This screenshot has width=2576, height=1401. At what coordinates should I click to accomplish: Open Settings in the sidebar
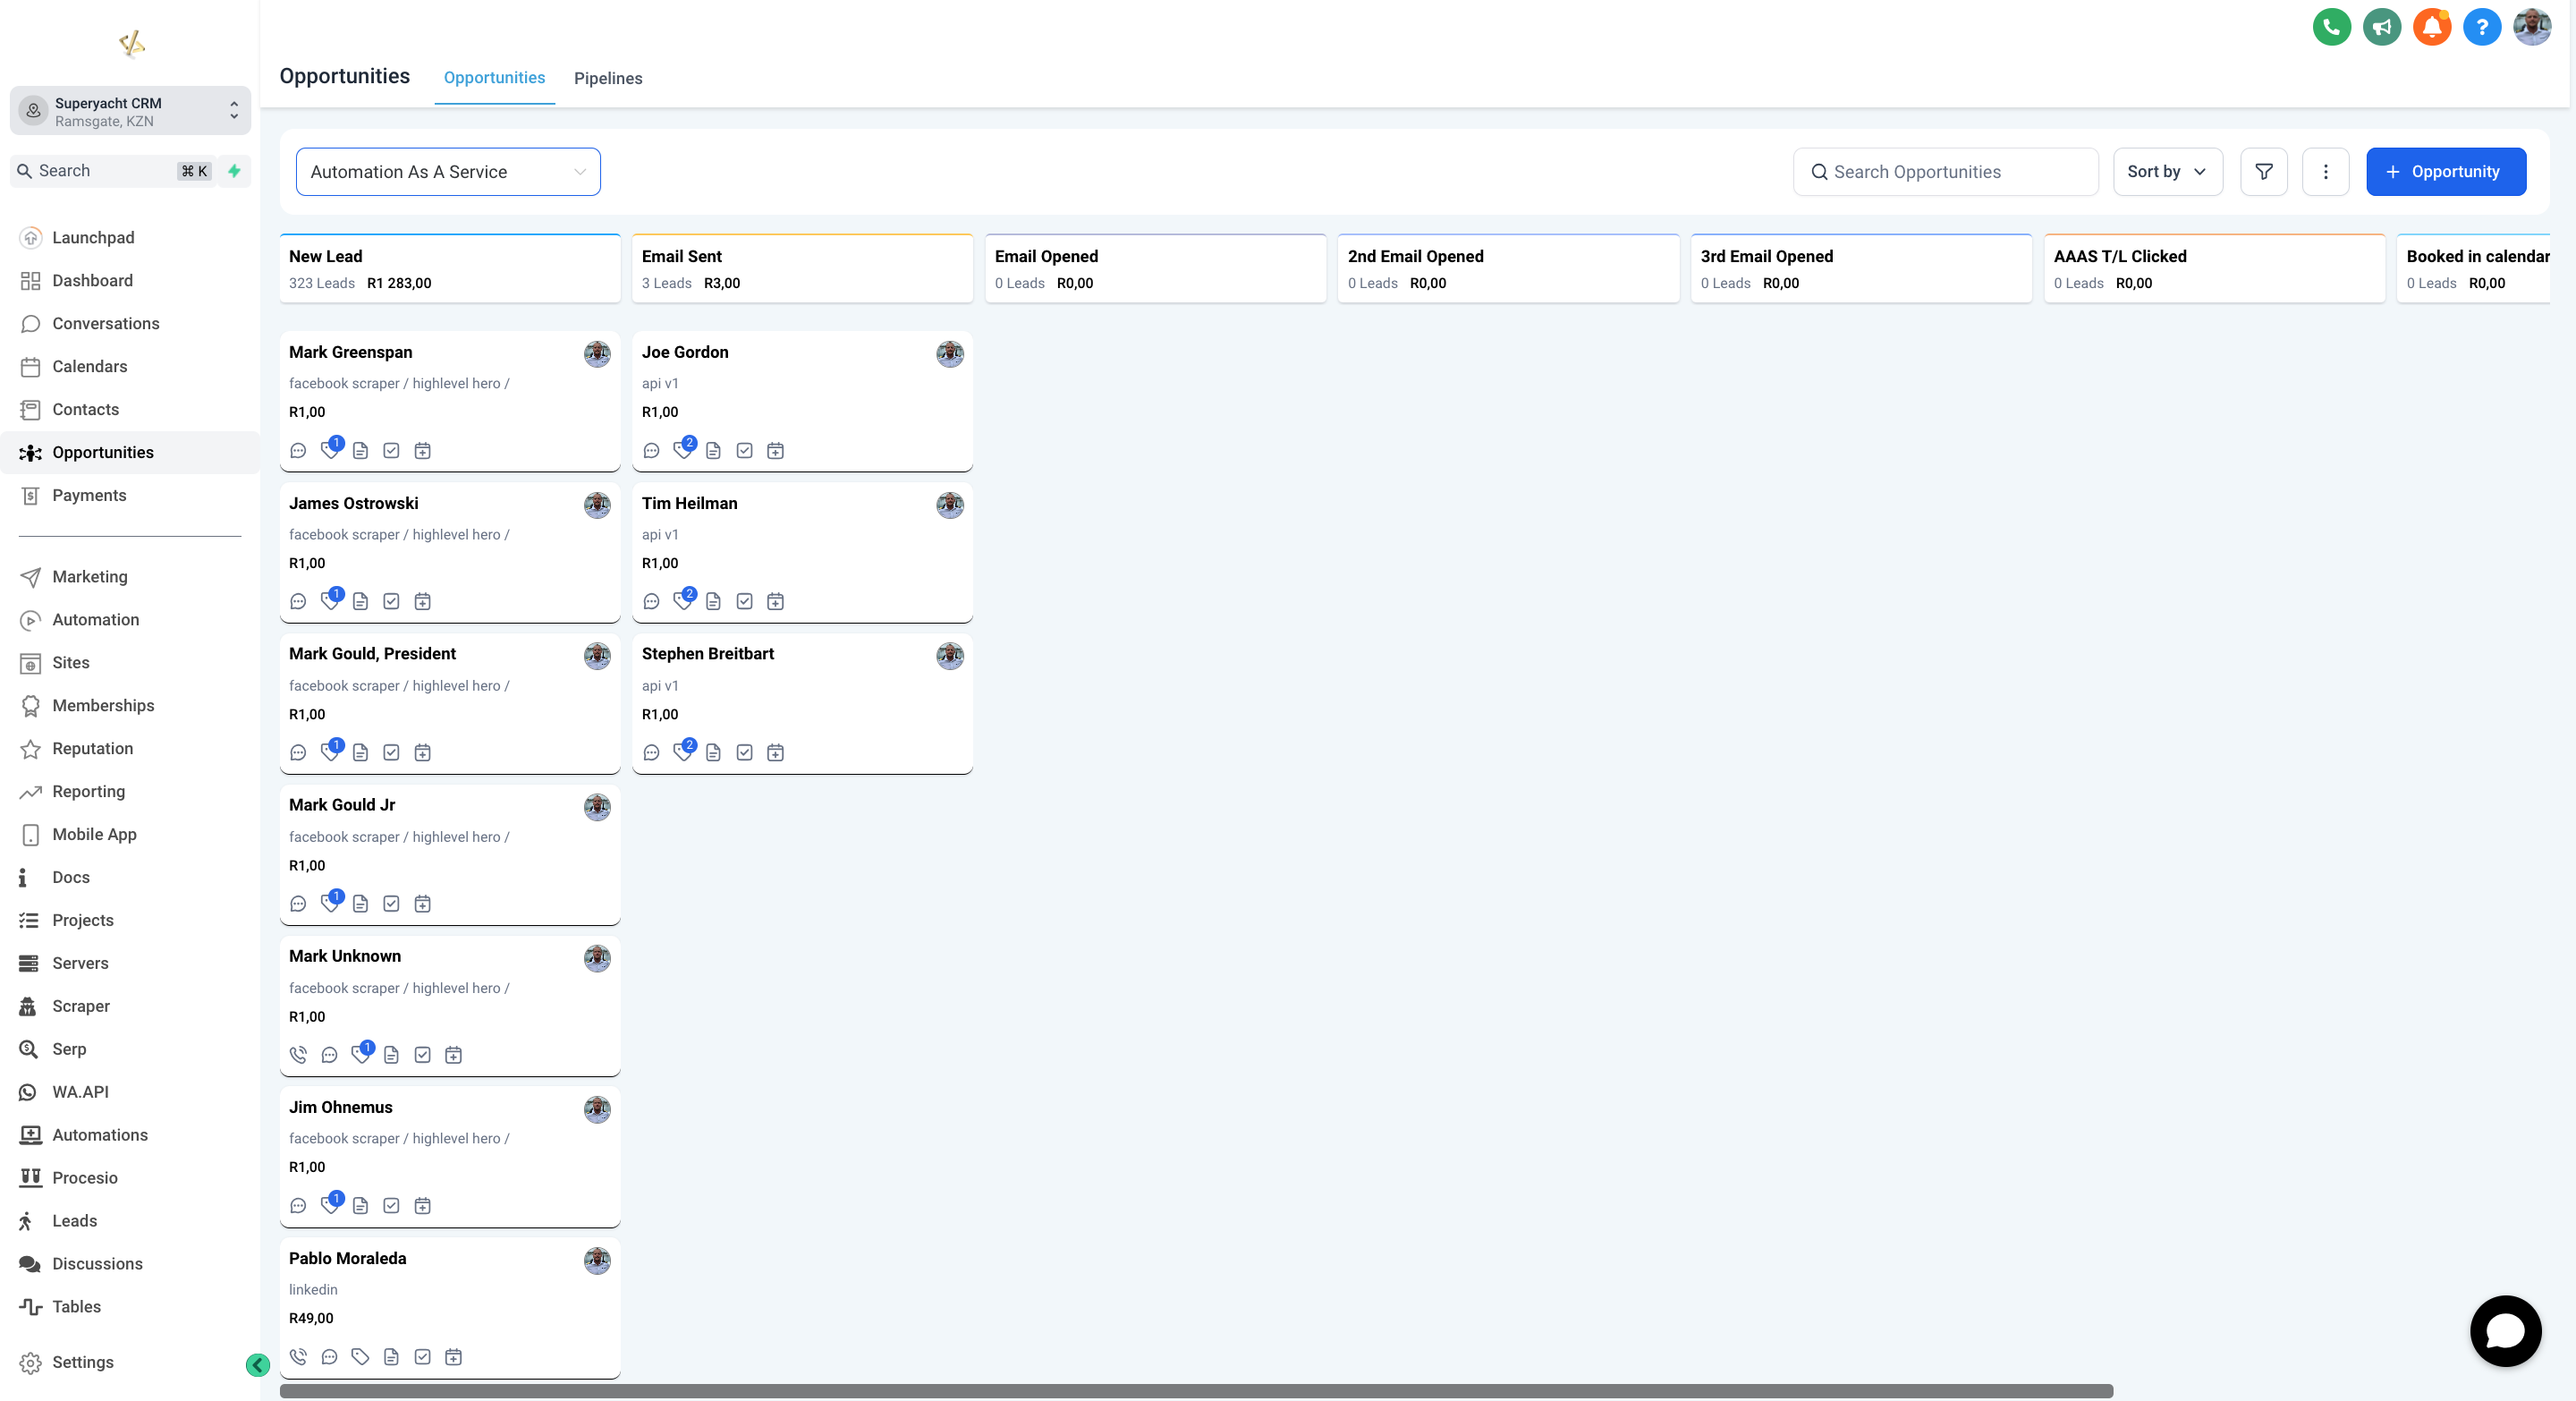(130, 1363)
